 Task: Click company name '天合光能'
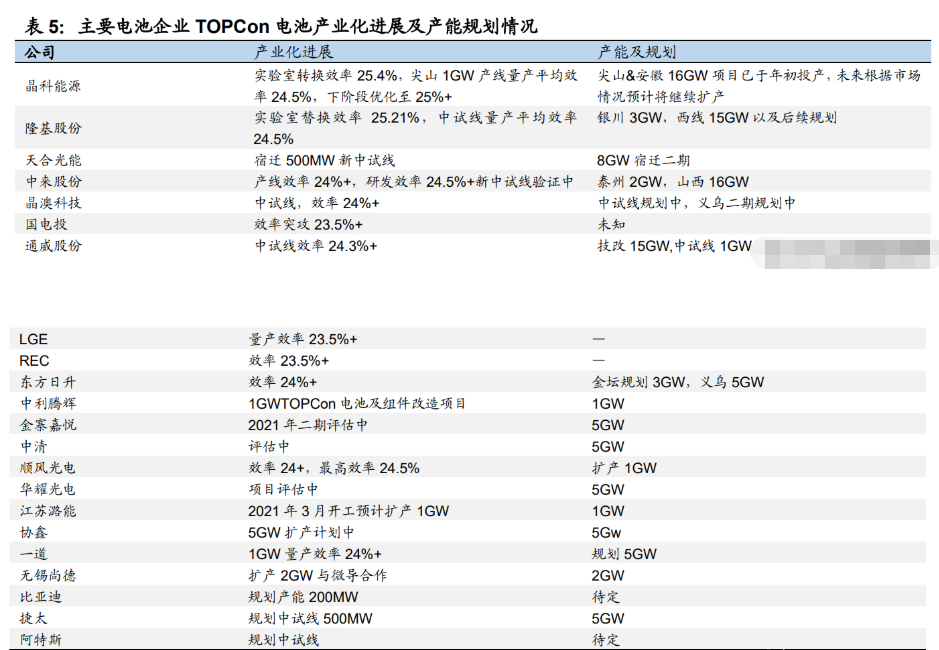[x=53, y=161]
